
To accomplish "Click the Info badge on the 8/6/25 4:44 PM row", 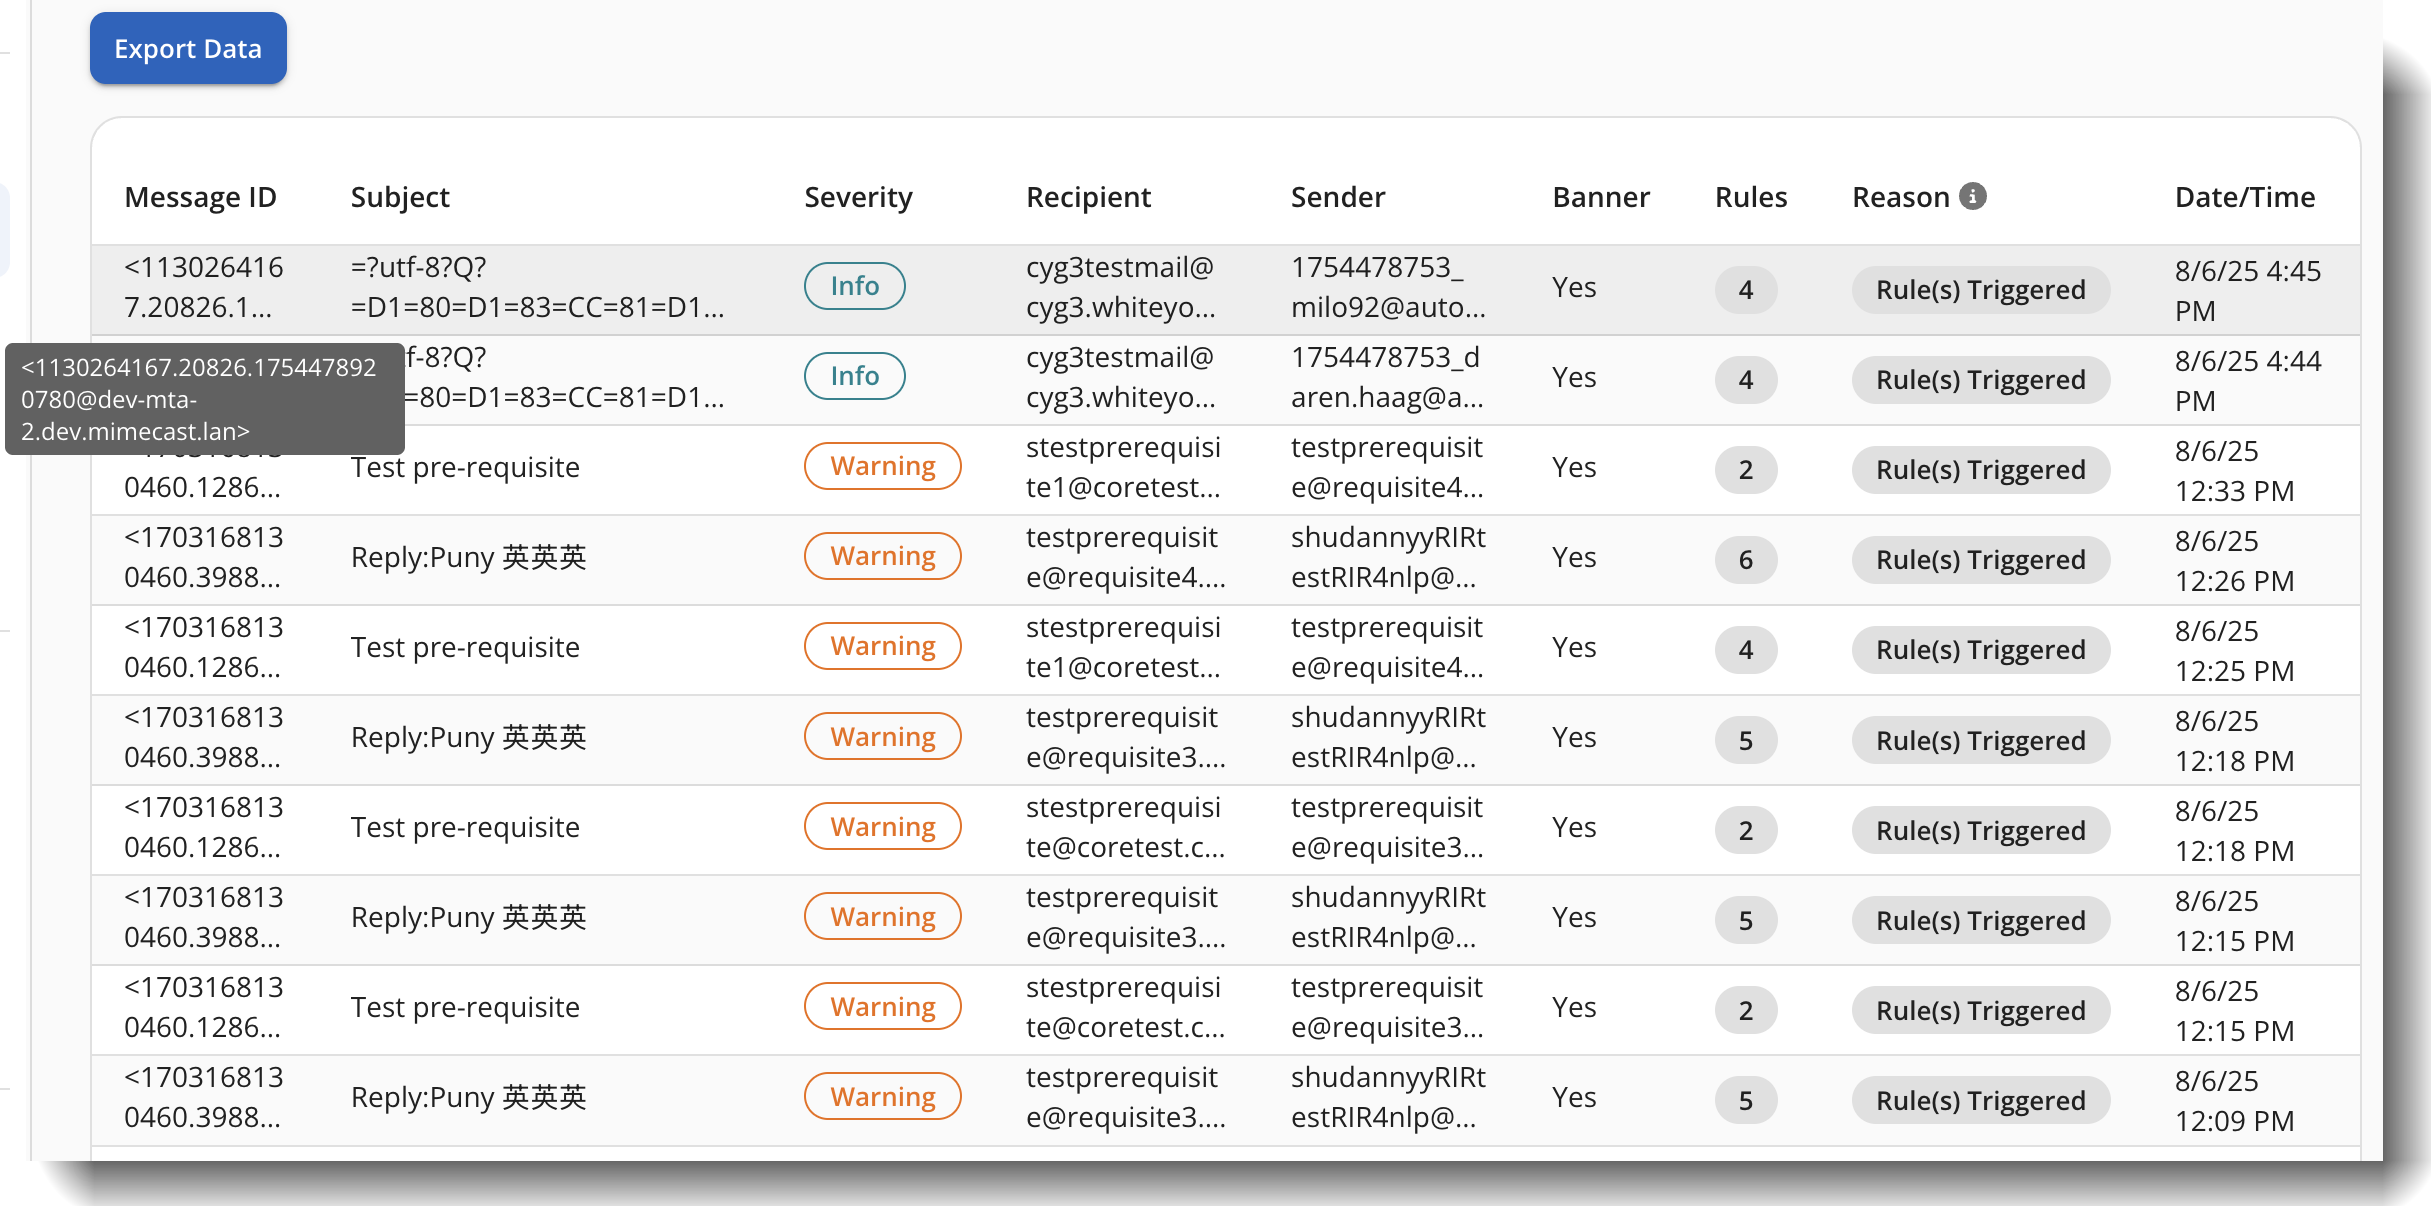I will tap(853, 375).
